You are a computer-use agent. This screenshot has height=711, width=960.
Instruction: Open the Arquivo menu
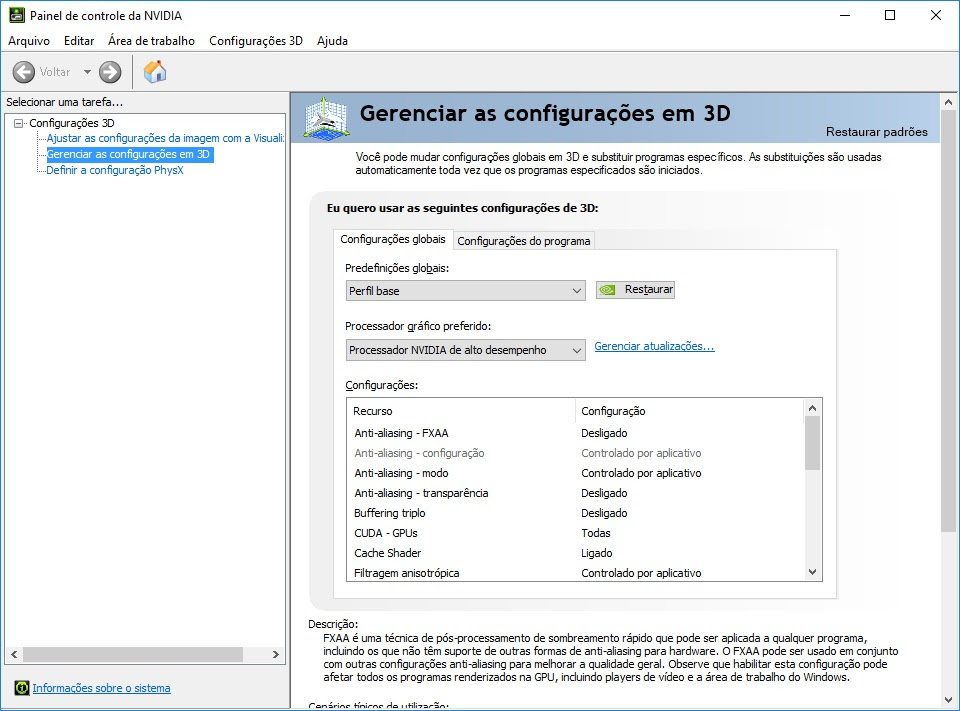click(29, 41)
